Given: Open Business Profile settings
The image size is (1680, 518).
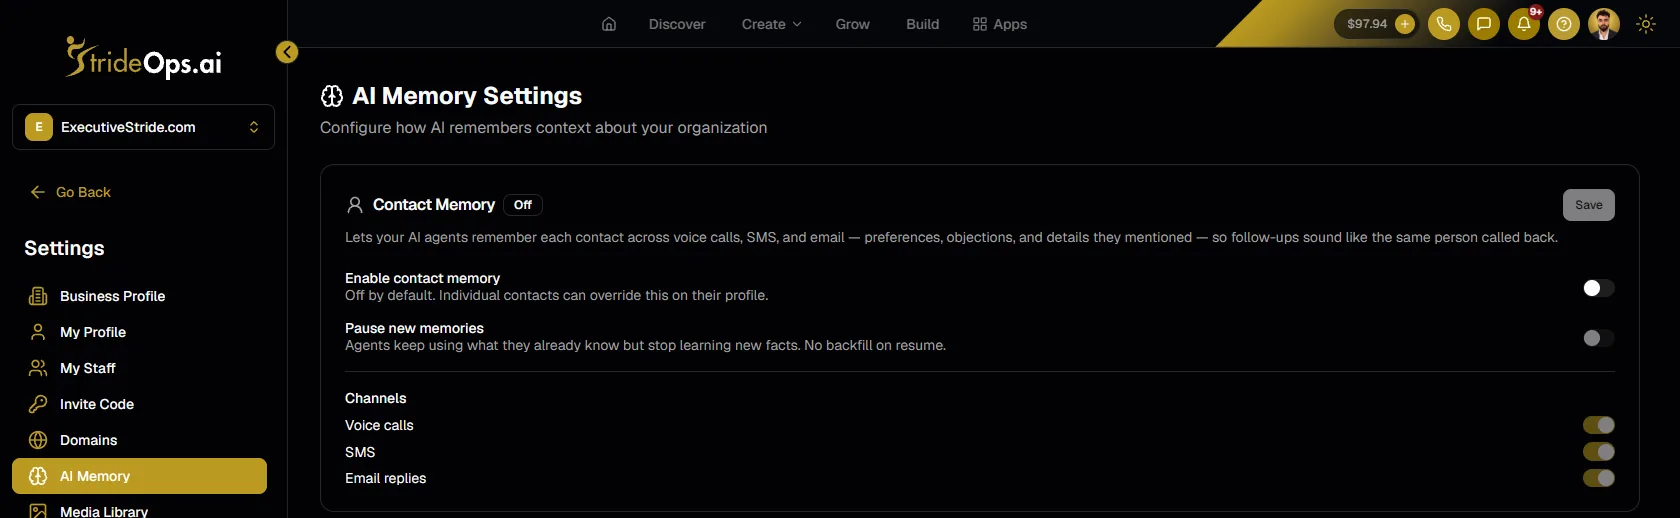Looking at the screenshot, I should pos(139,296).
